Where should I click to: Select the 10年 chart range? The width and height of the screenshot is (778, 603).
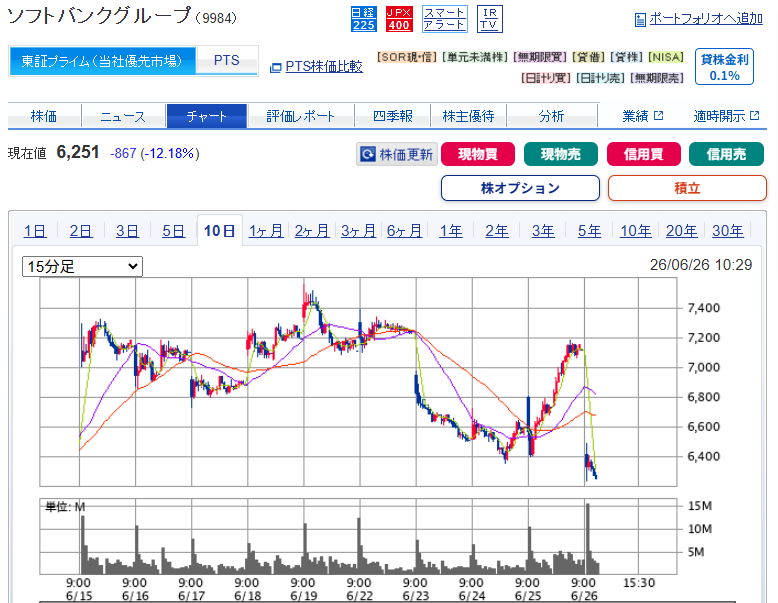(x=636, y=231)
